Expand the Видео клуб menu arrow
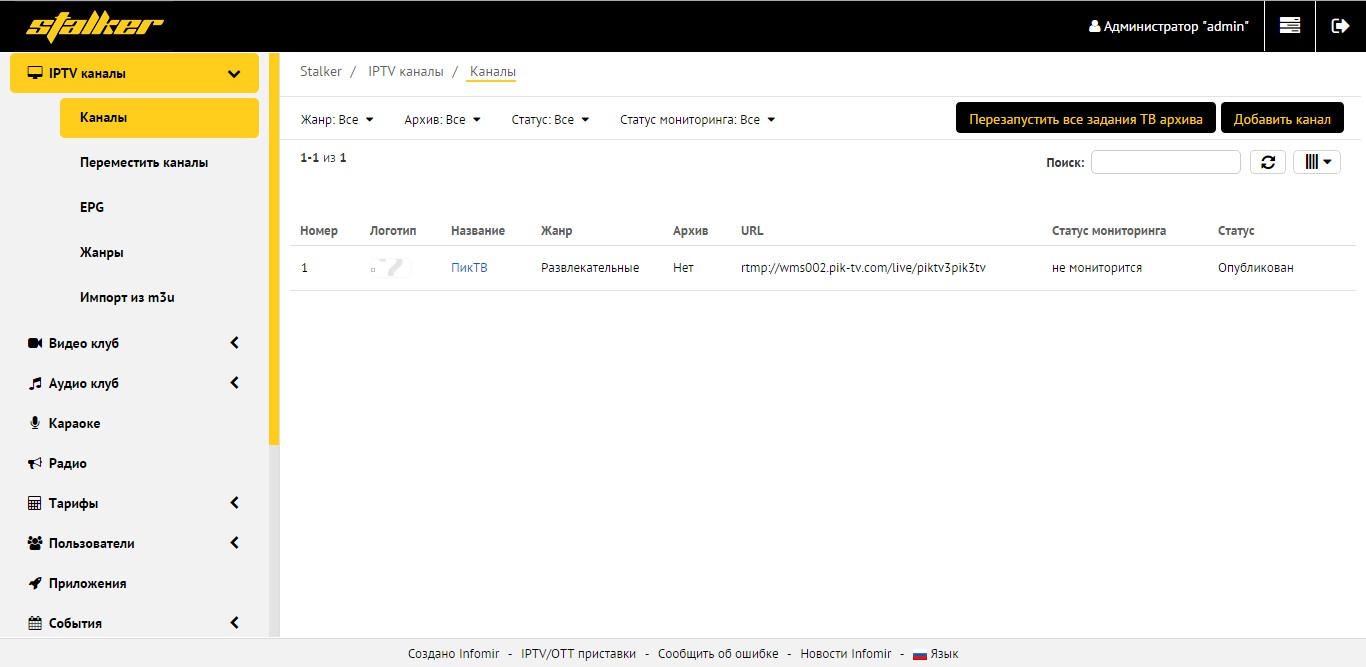The image size is (1366, 667). [x=235, y=343]
